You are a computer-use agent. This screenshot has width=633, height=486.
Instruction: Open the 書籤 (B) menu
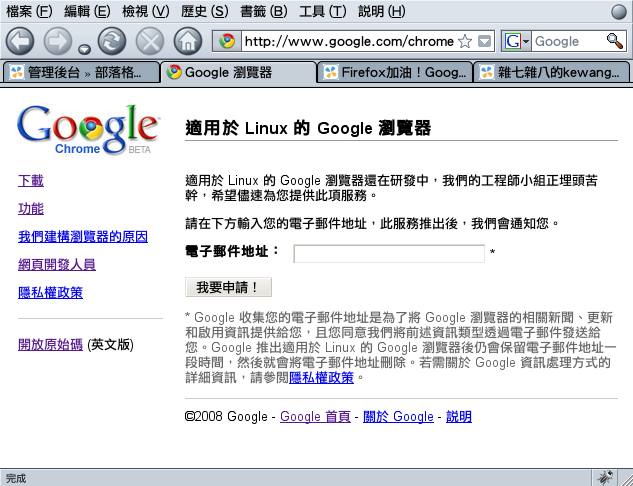pyautogui.click(x=264, y=11)
